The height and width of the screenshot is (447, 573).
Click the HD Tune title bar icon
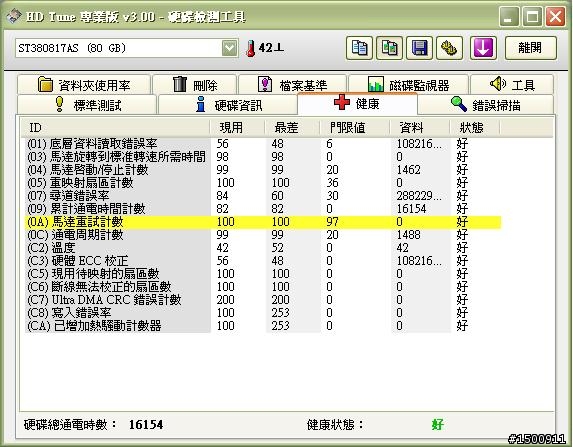14,15
